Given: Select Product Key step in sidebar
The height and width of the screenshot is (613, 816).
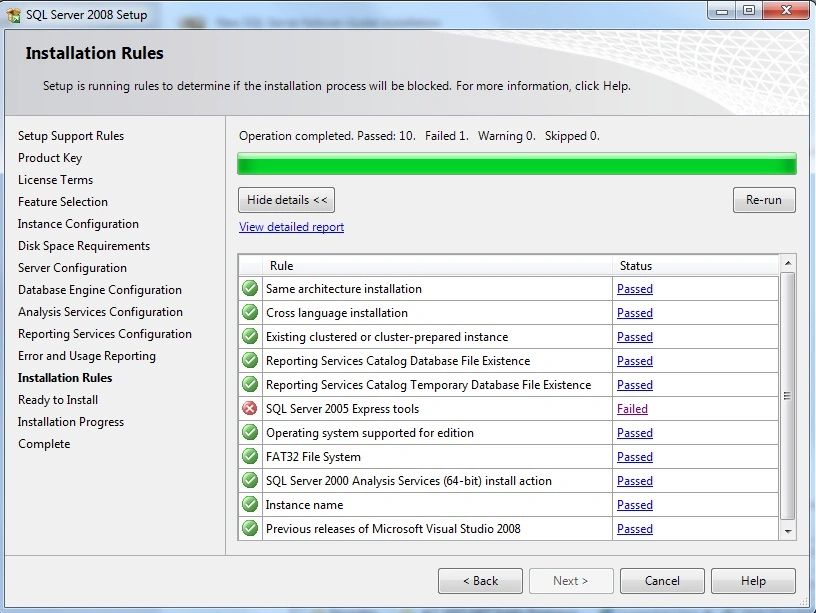Looking at the screenshot, I should tap(50, 158).
